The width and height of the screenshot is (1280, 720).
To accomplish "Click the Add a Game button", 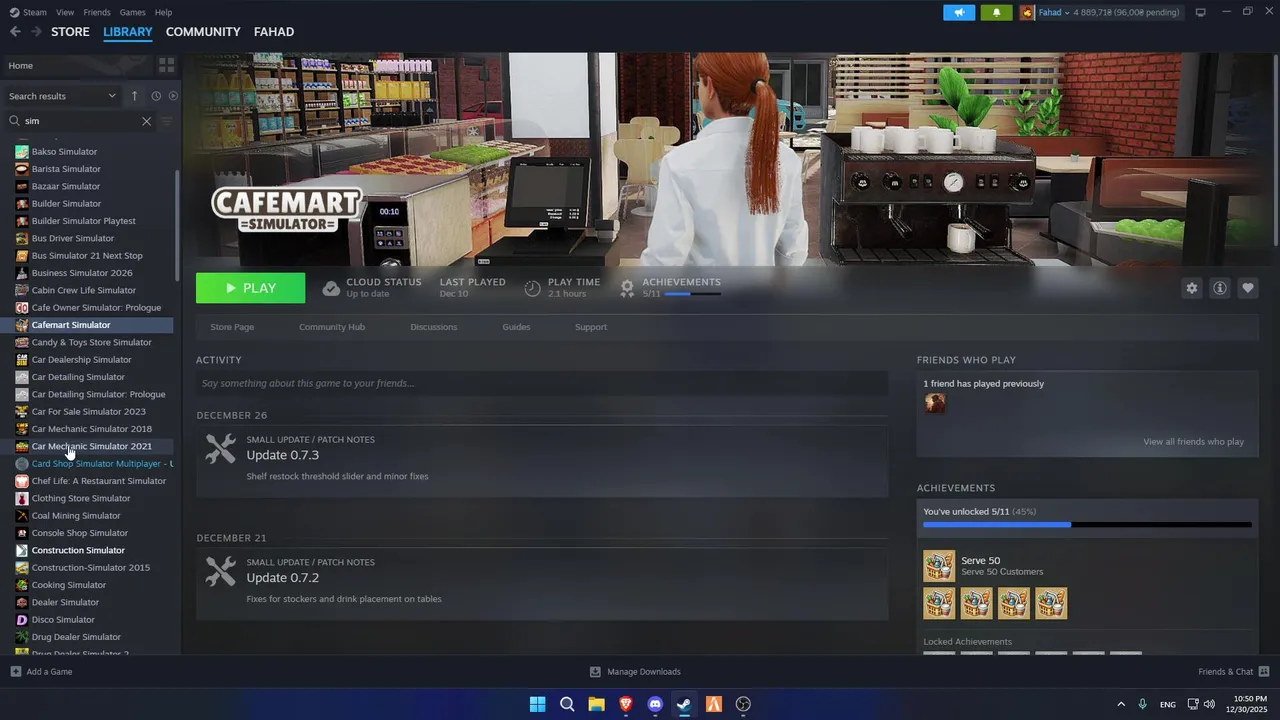I will 41,672.
